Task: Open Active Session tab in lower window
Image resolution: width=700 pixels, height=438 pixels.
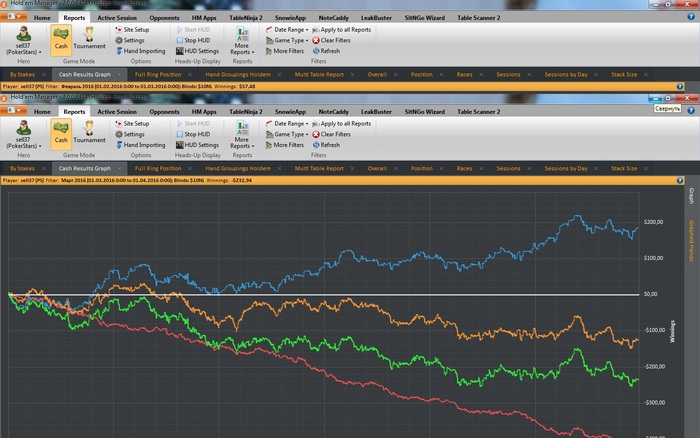Action: [x=117, y=112]
